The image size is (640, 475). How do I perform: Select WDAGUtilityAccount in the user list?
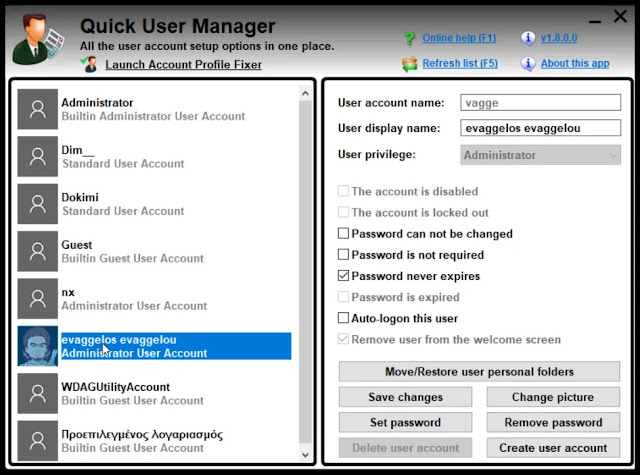(x=154, y=393)
